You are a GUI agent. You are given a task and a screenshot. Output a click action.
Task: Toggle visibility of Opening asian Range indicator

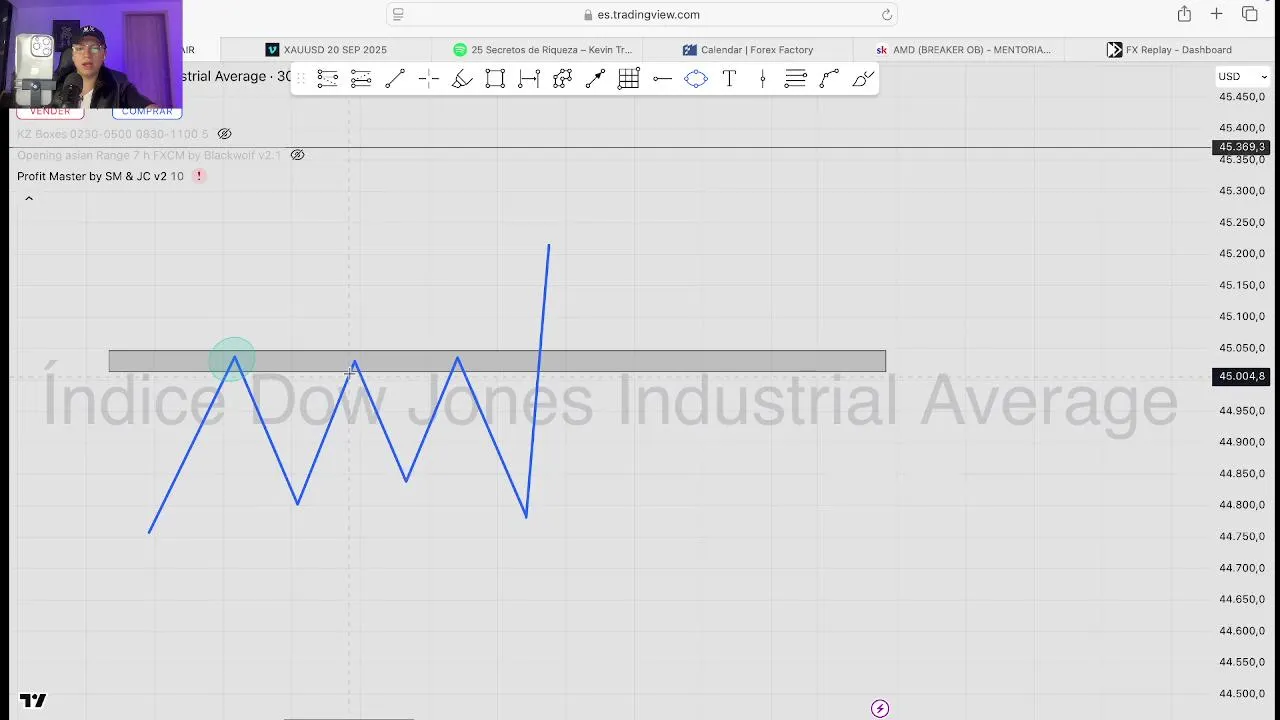(x=297, y=155)
